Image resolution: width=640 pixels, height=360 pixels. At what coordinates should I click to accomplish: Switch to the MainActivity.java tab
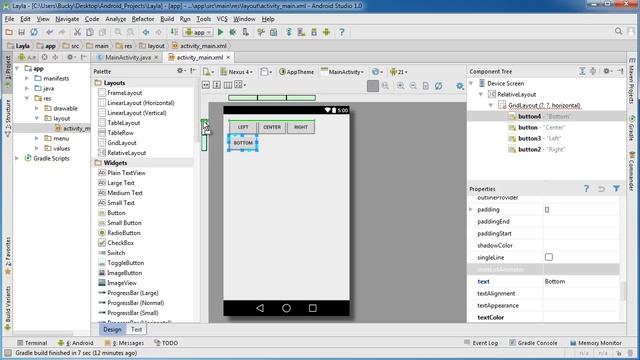pyautogui.click(x=127, y=57)
